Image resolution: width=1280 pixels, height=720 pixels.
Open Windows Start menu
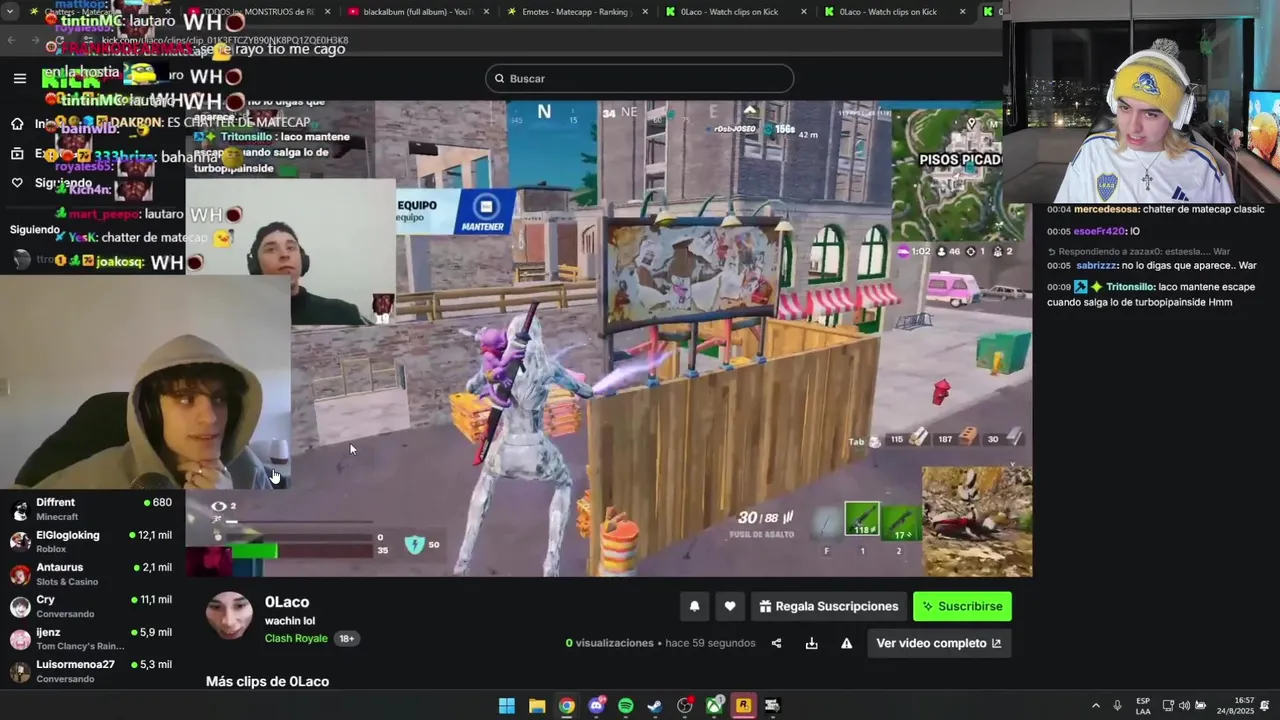pyautogui.click(x=507, y=706)
